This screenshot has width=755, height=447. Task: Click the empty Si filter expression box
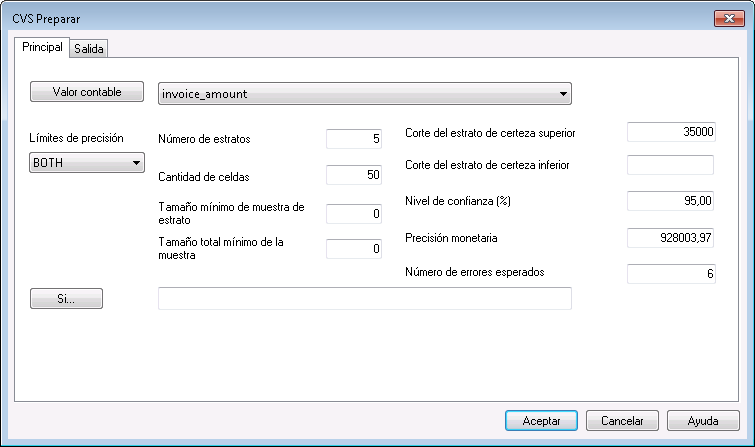(x=365, y=299)
